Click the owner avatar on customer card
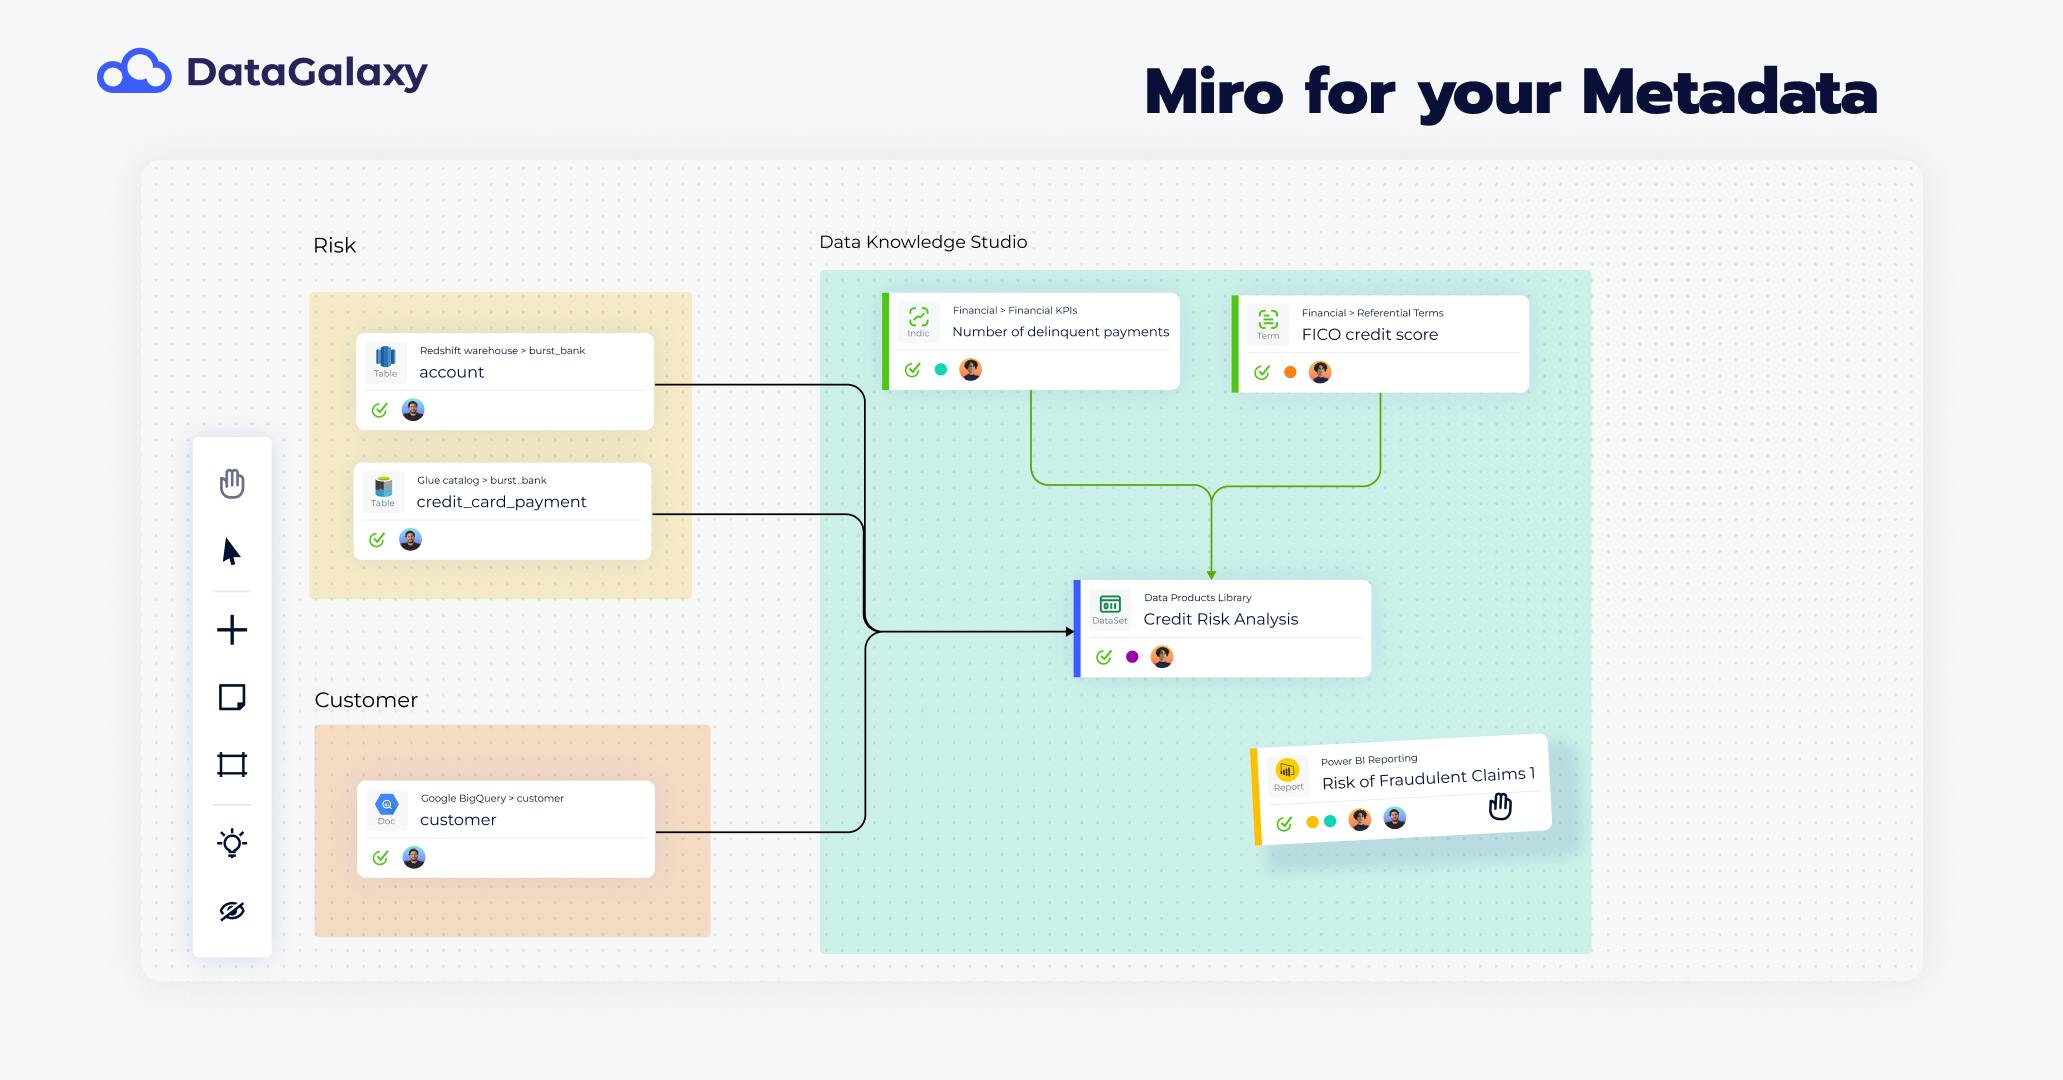 tap(414, 858)
